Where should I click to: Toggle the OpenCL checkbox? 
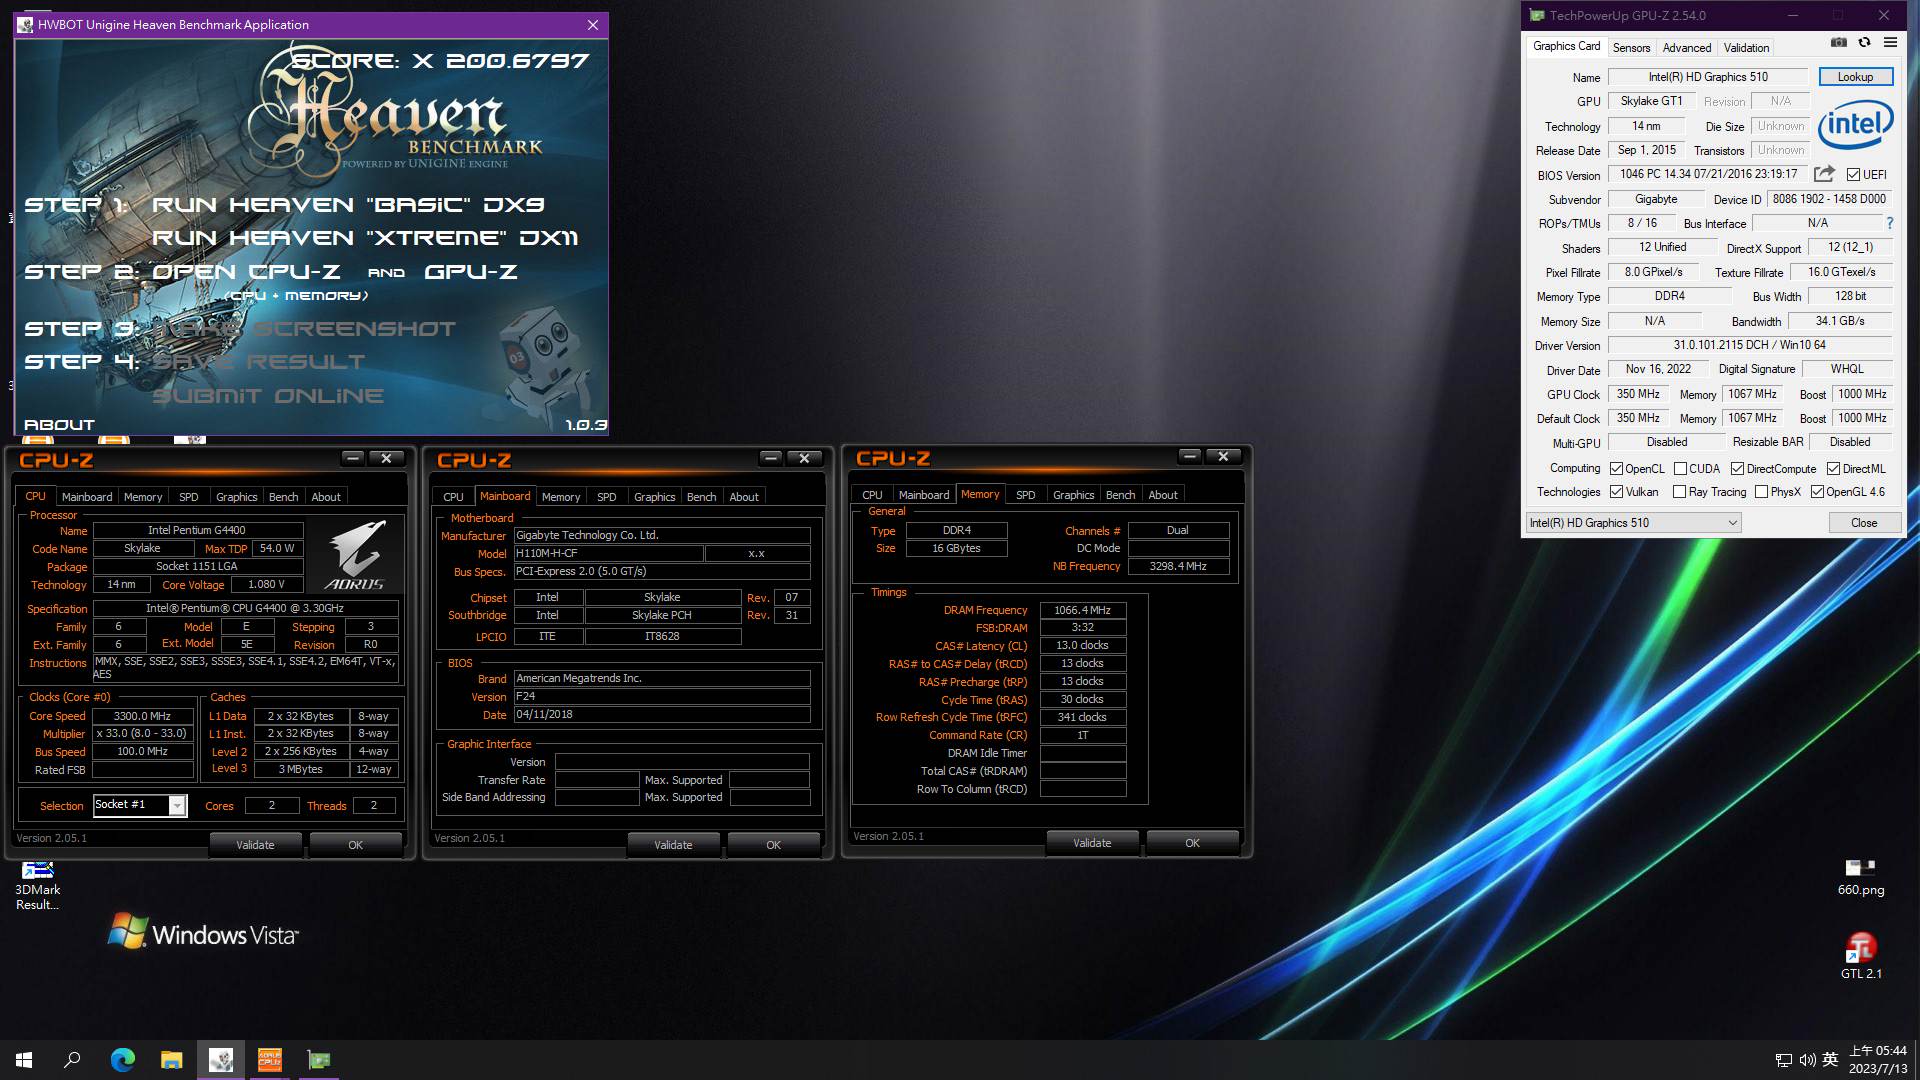1616,469
